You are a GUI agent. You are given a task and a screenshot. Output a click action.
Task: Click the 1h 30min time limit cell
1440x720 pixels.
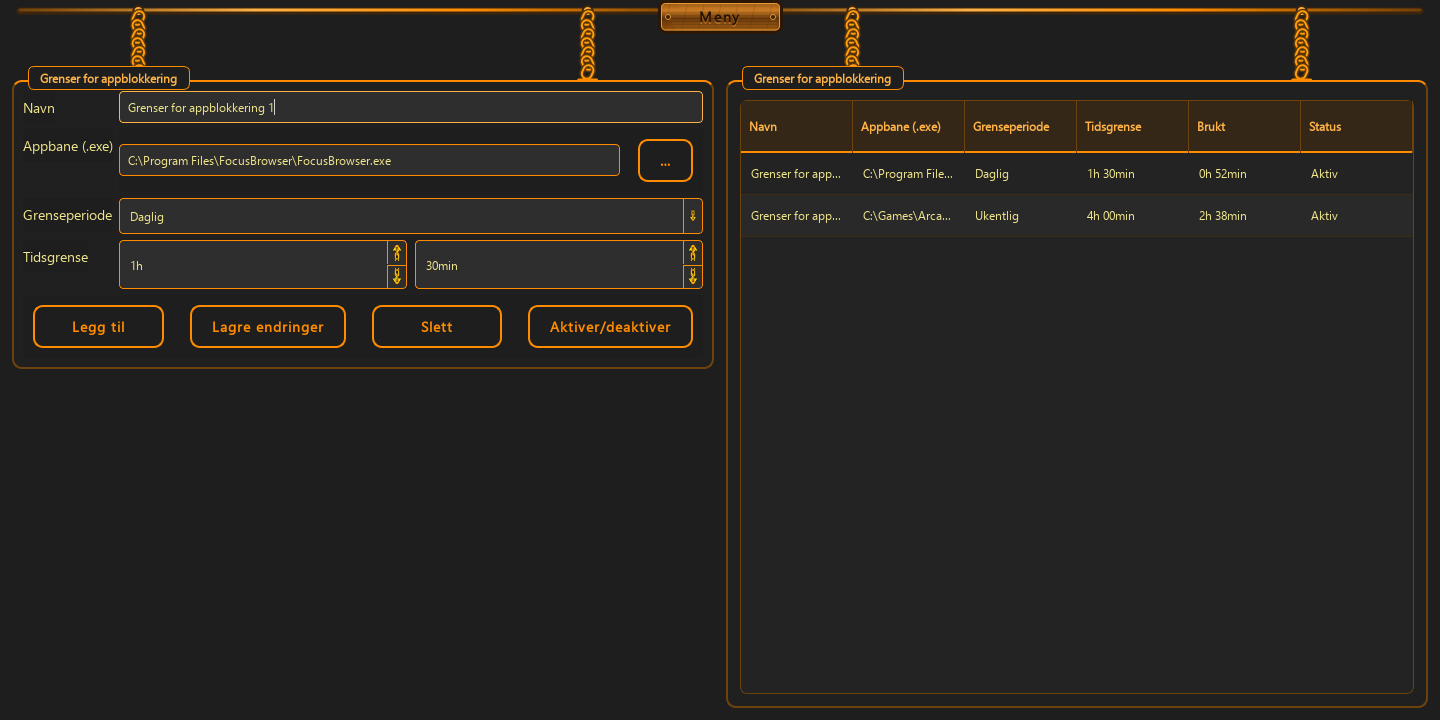(1133, 174)
